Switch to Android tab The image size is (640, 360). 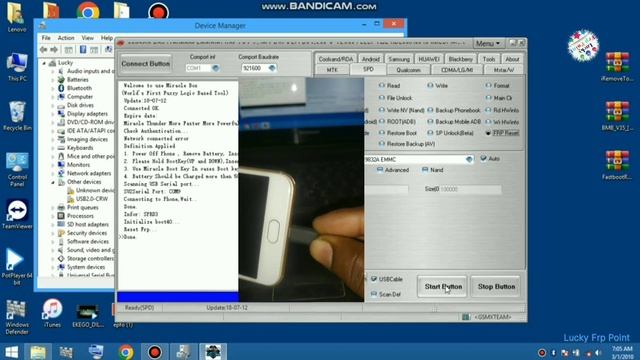[371, 59]
